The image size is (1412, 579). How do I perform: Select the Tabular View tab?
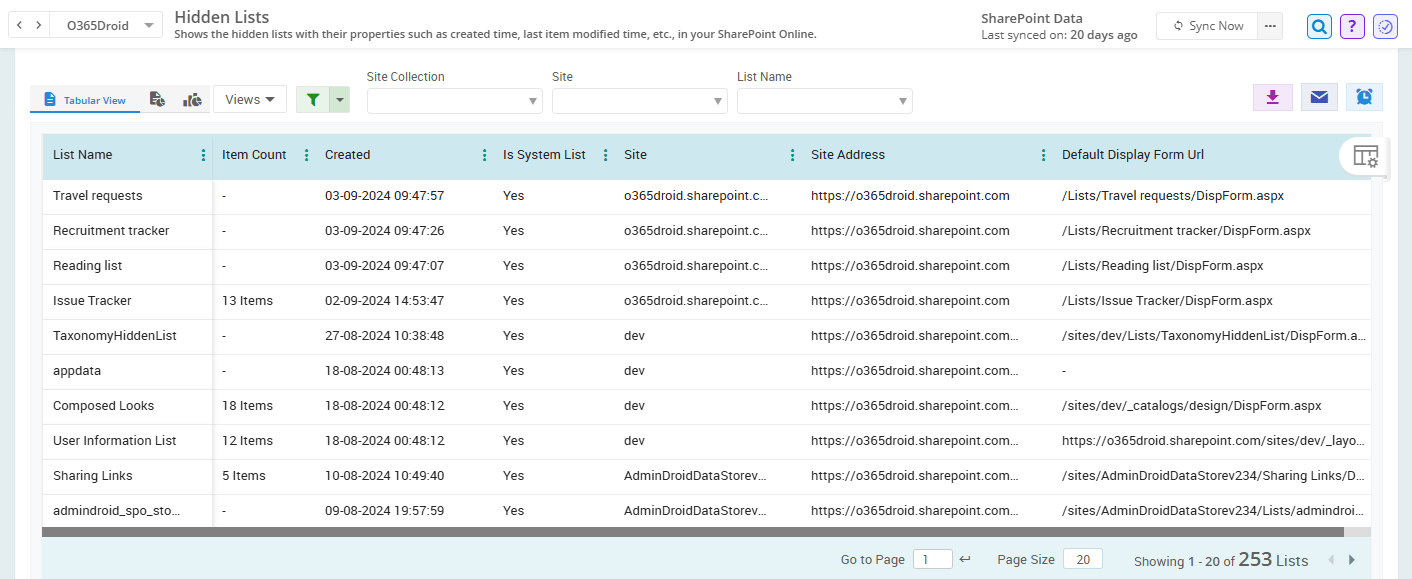(x=84, y=99)
